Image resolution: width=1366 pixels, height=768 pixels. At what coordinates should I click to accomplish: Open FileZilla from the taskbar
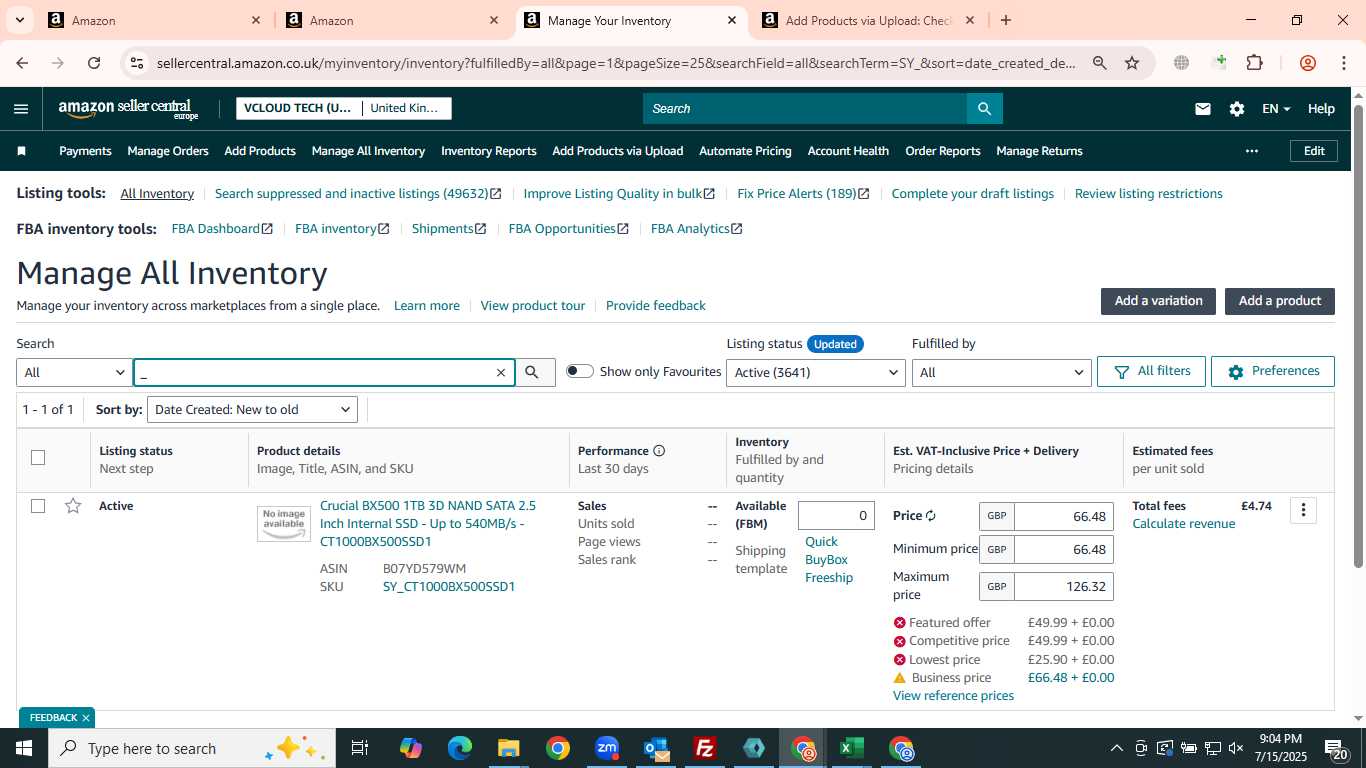pos(705,748)
